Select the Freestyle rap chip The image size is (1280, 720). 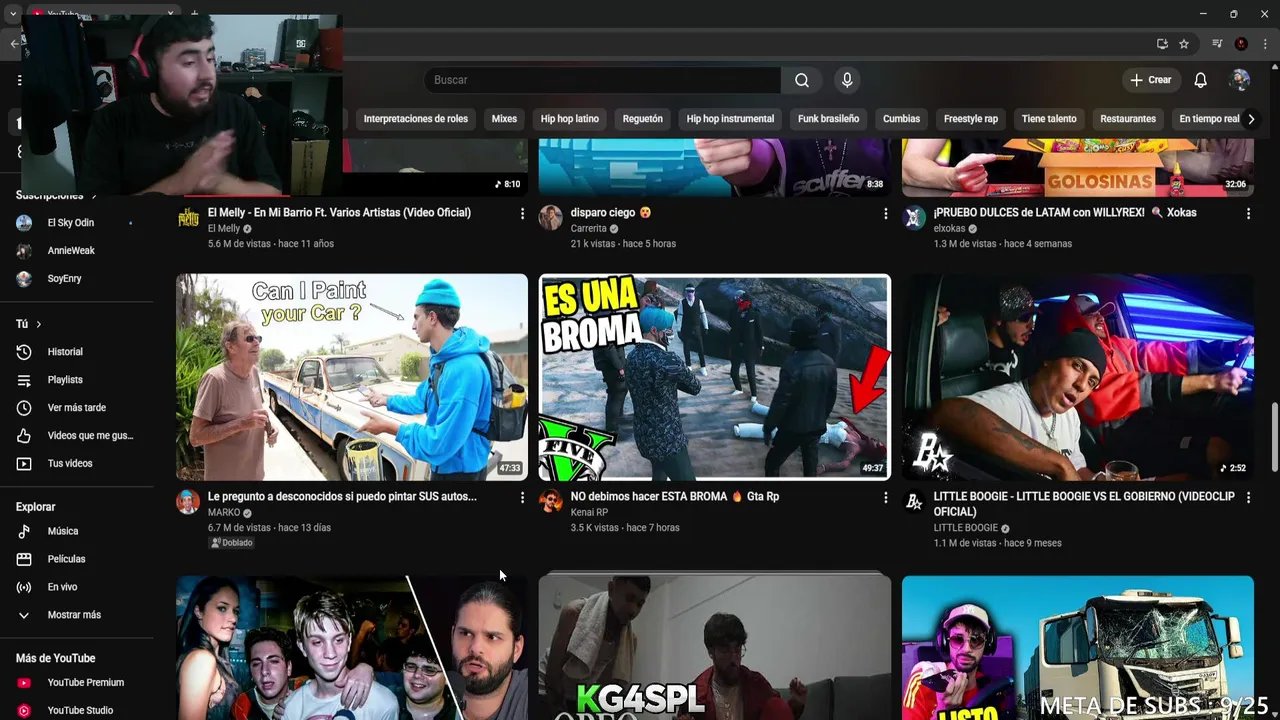971,119
